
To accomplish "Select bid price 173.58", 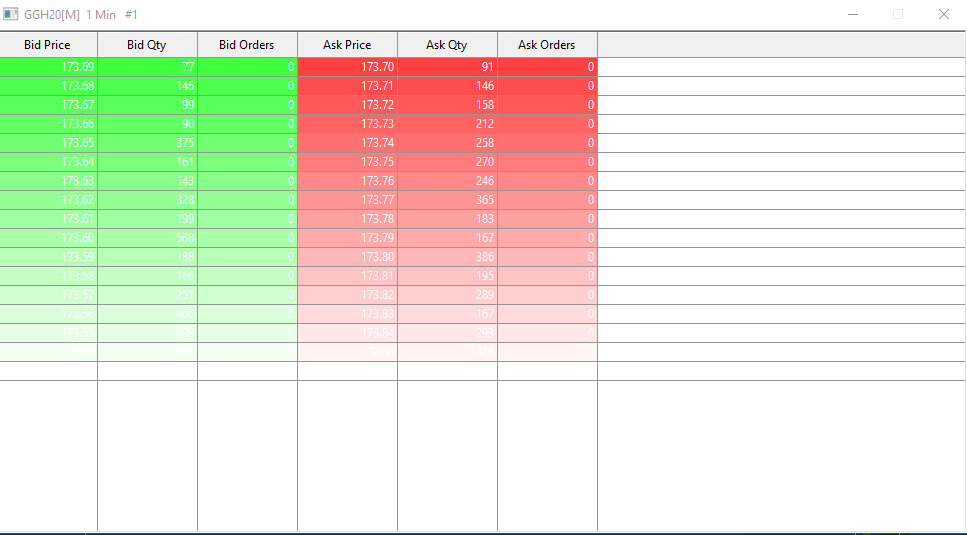I will 48,276.
